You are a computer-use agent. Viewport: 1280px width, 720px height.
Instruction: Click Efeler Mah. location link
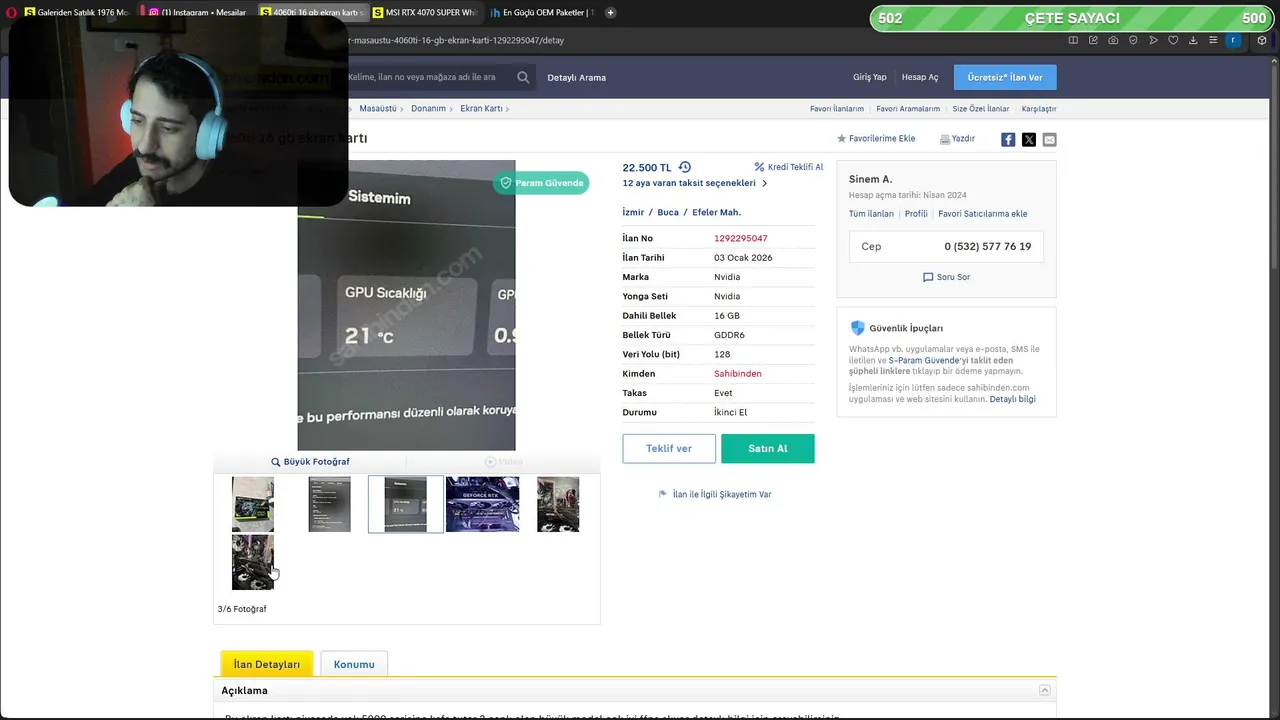tap(716, 212)
